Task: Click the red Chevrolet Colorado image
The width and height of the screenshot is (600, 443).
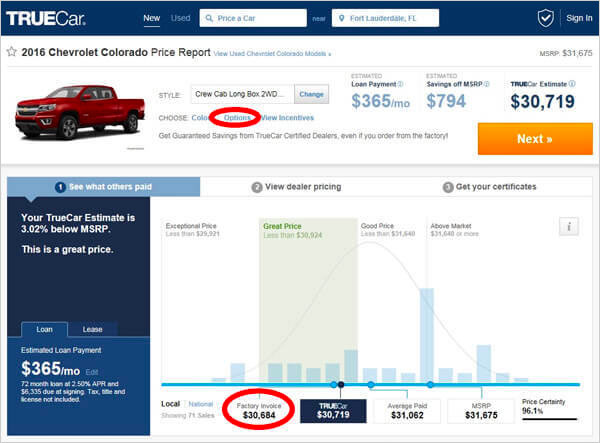Action: pos(80,111)
